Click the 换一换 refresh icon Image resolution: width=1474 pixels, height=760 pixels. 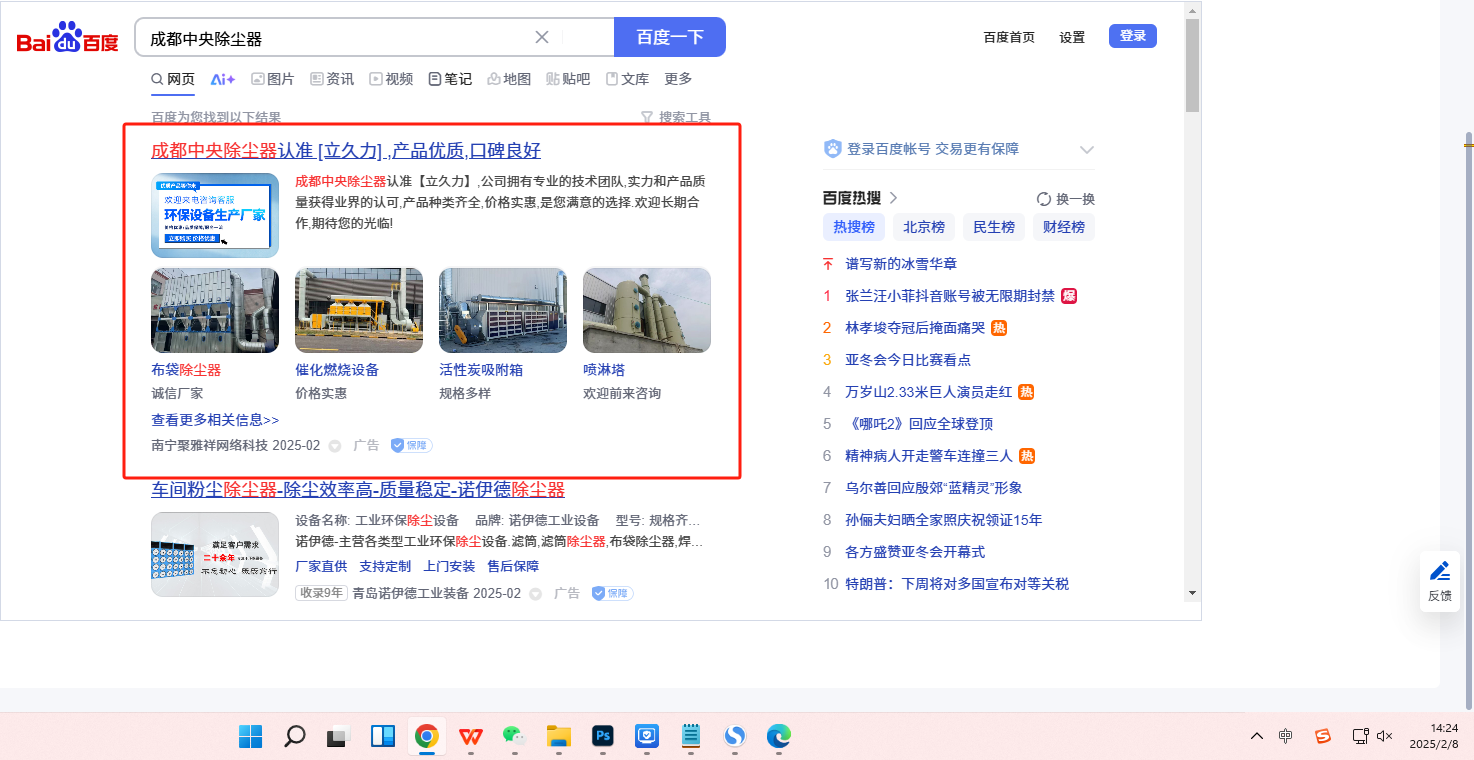point(1044,199)
